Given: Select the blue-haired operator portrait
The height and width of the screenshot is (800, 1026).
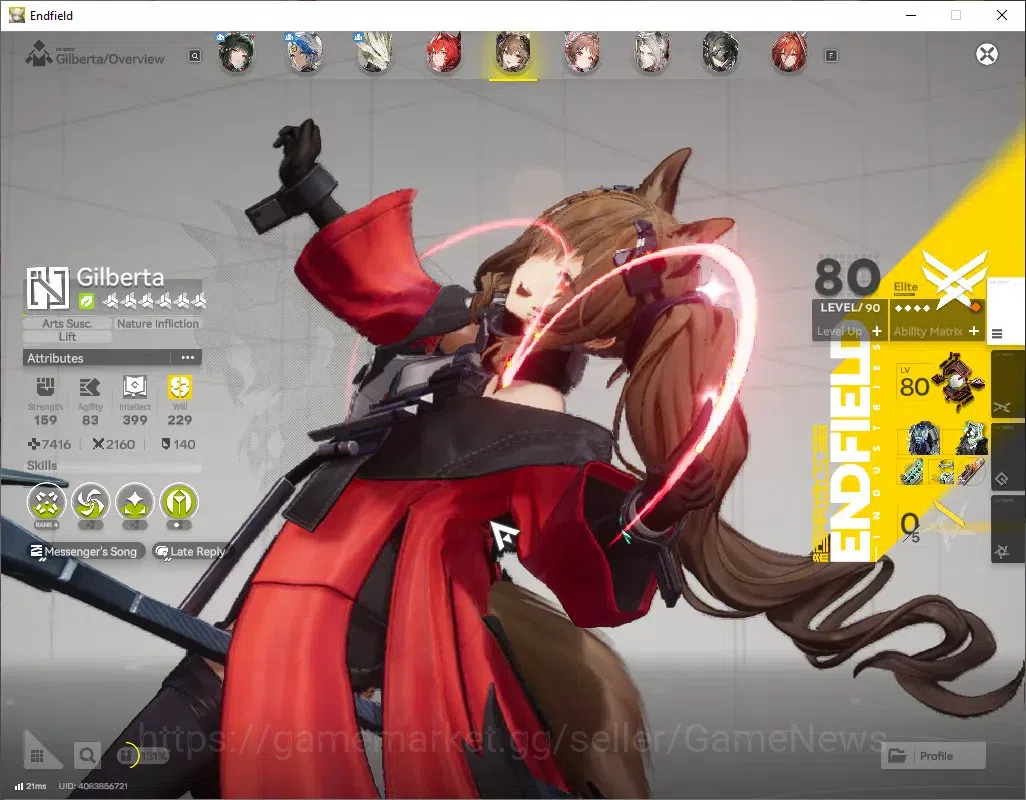Looking at the screenshot, I should click(305, 52).
